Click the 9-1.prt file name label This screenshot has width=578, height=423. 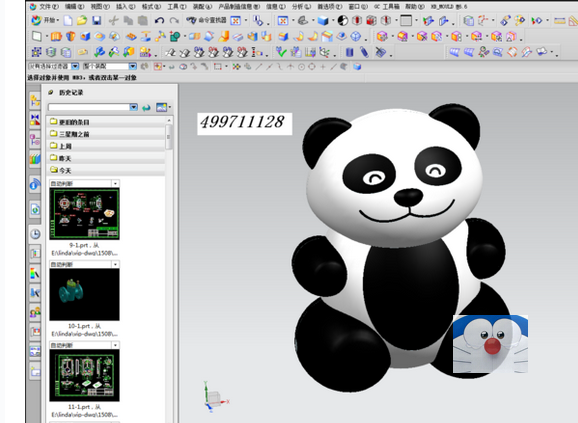84,249
